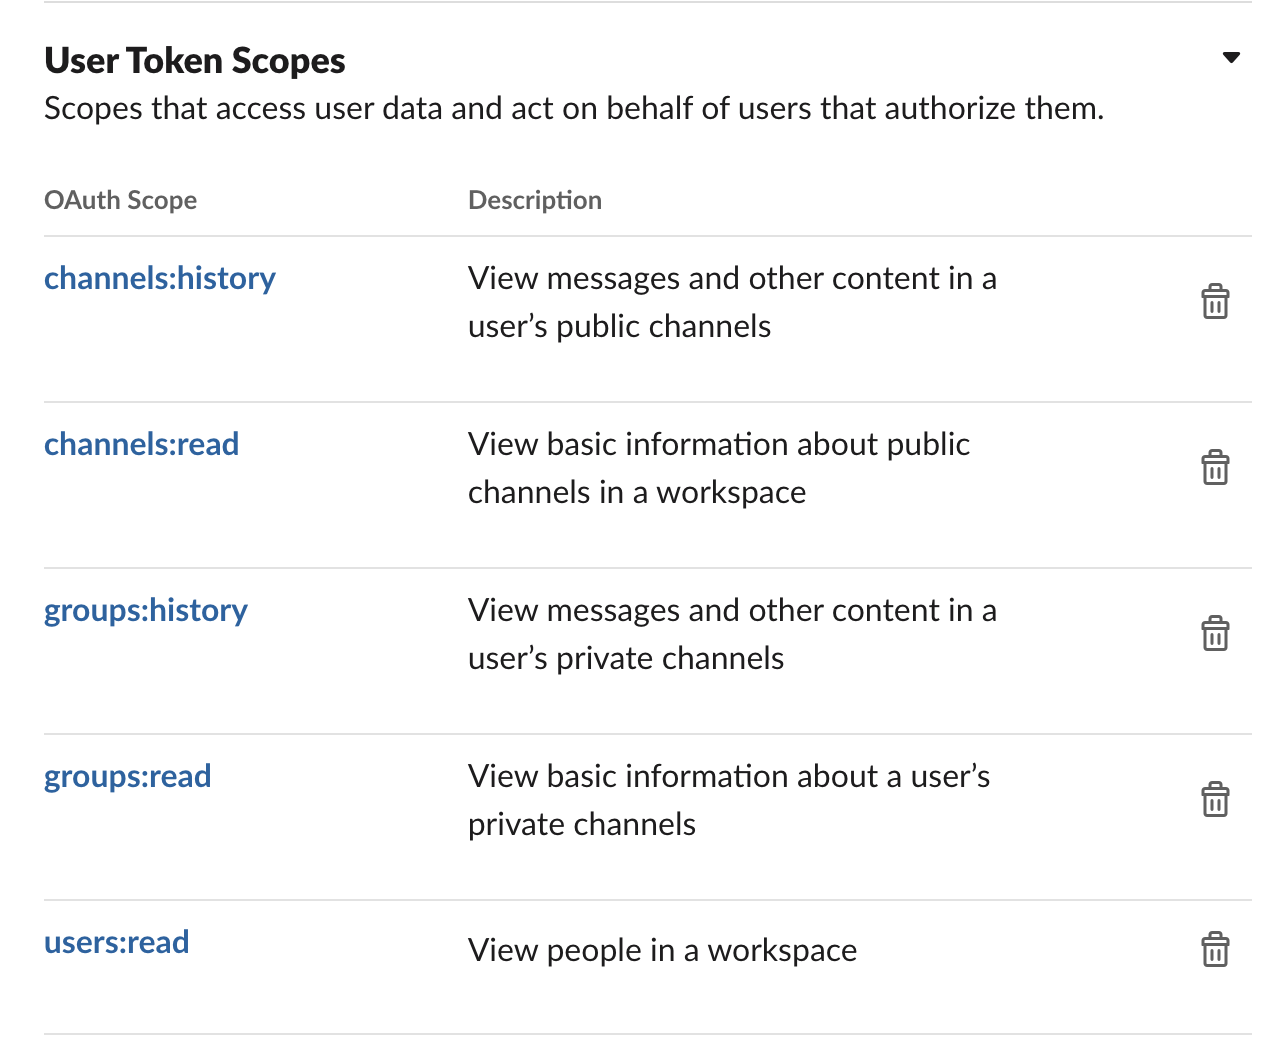Delete the channels:history scope with its trash icon

pyautogui.click(x=1215, y=301)
